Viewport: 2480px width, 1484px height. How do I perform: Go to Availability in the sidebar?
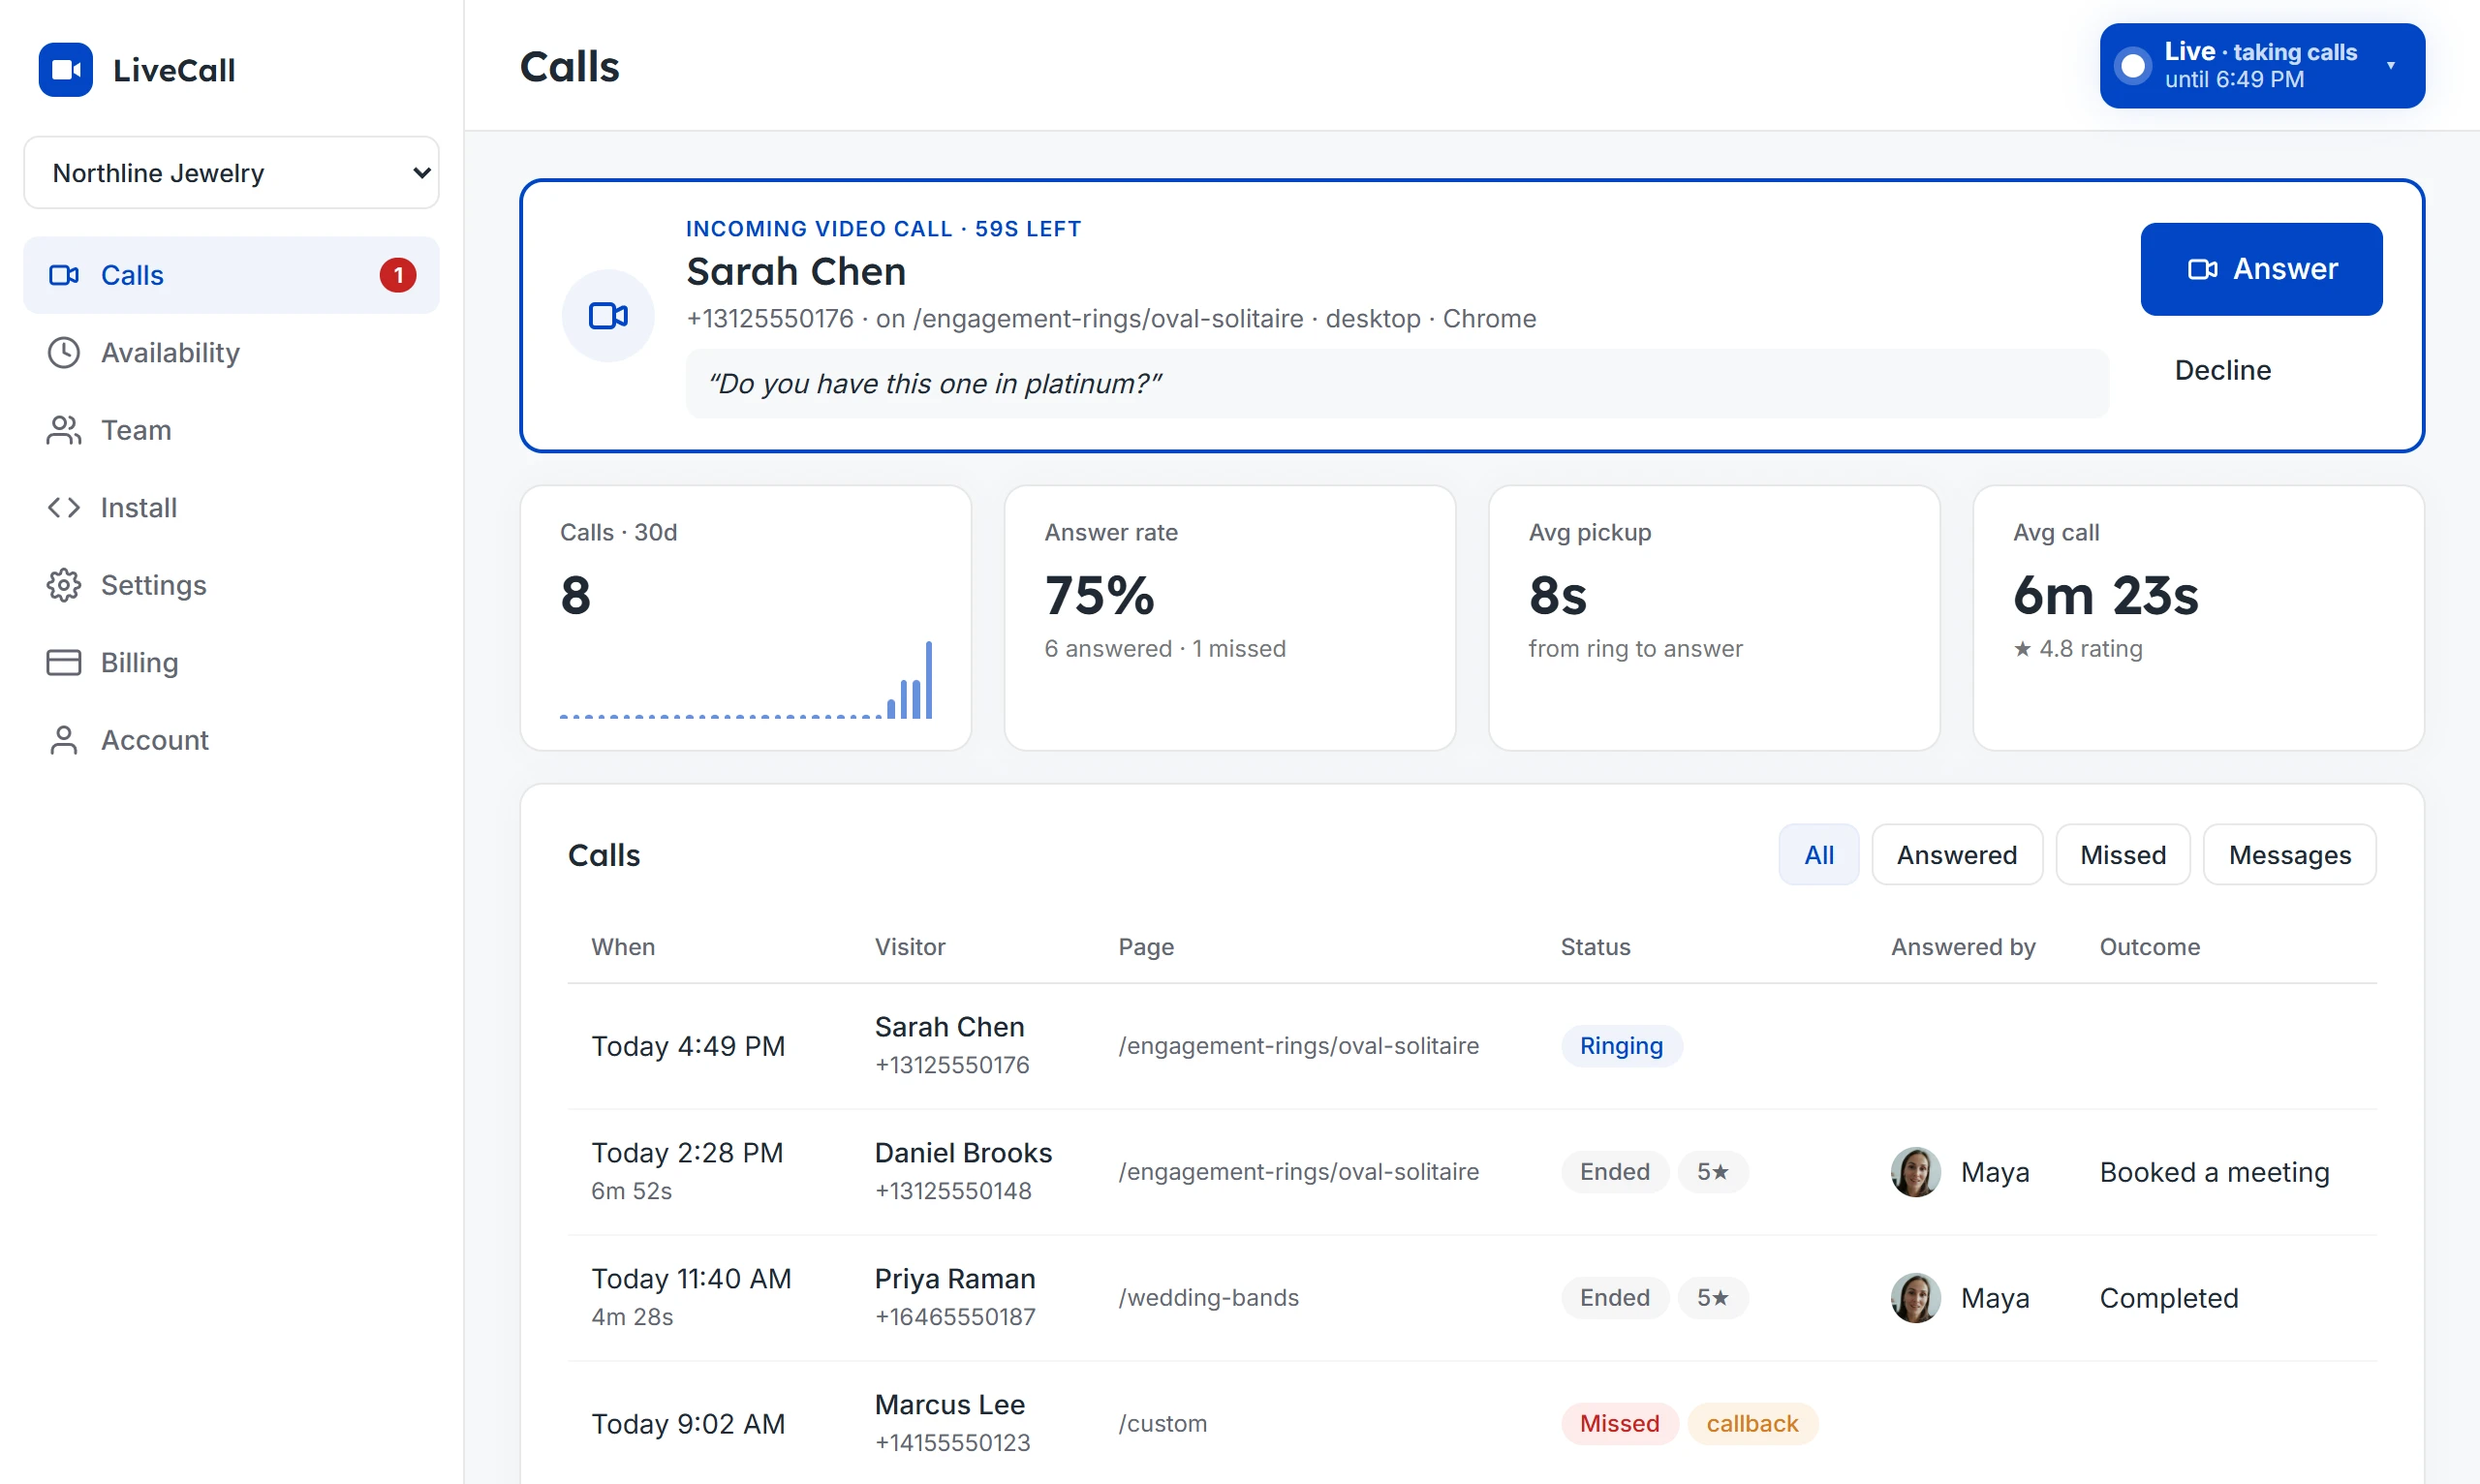pos(231,352)
